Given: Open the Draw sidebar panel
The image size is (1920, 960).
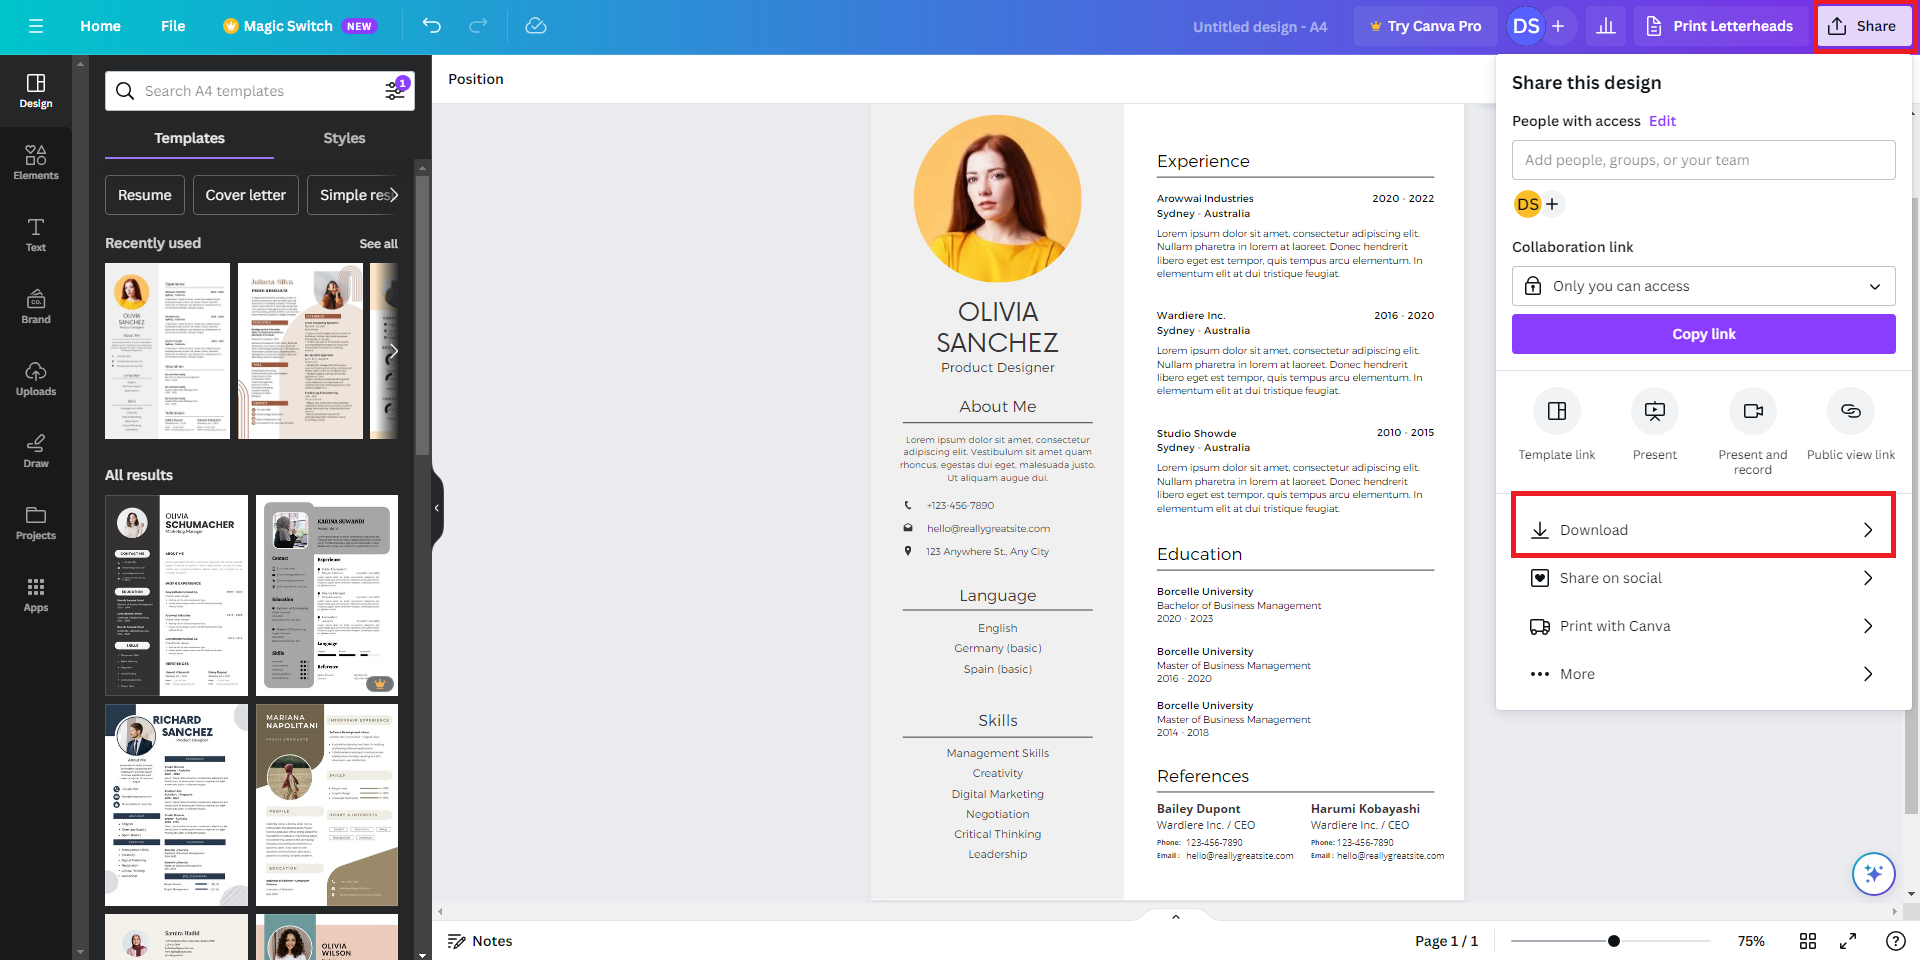Looking at the screenshot, I should coord(36,451).
